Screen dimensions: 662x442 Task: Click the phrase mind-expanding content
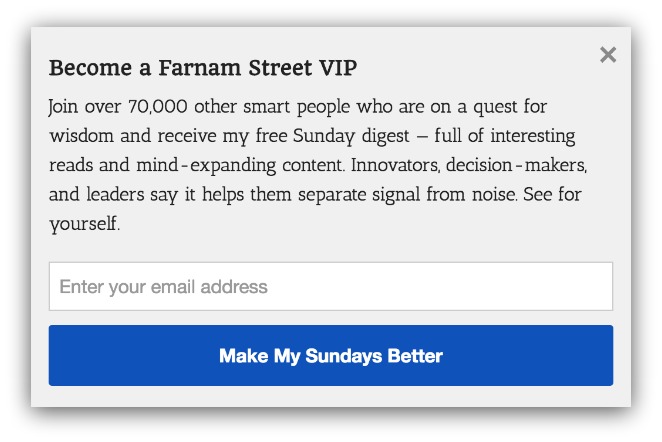[241, 166]
